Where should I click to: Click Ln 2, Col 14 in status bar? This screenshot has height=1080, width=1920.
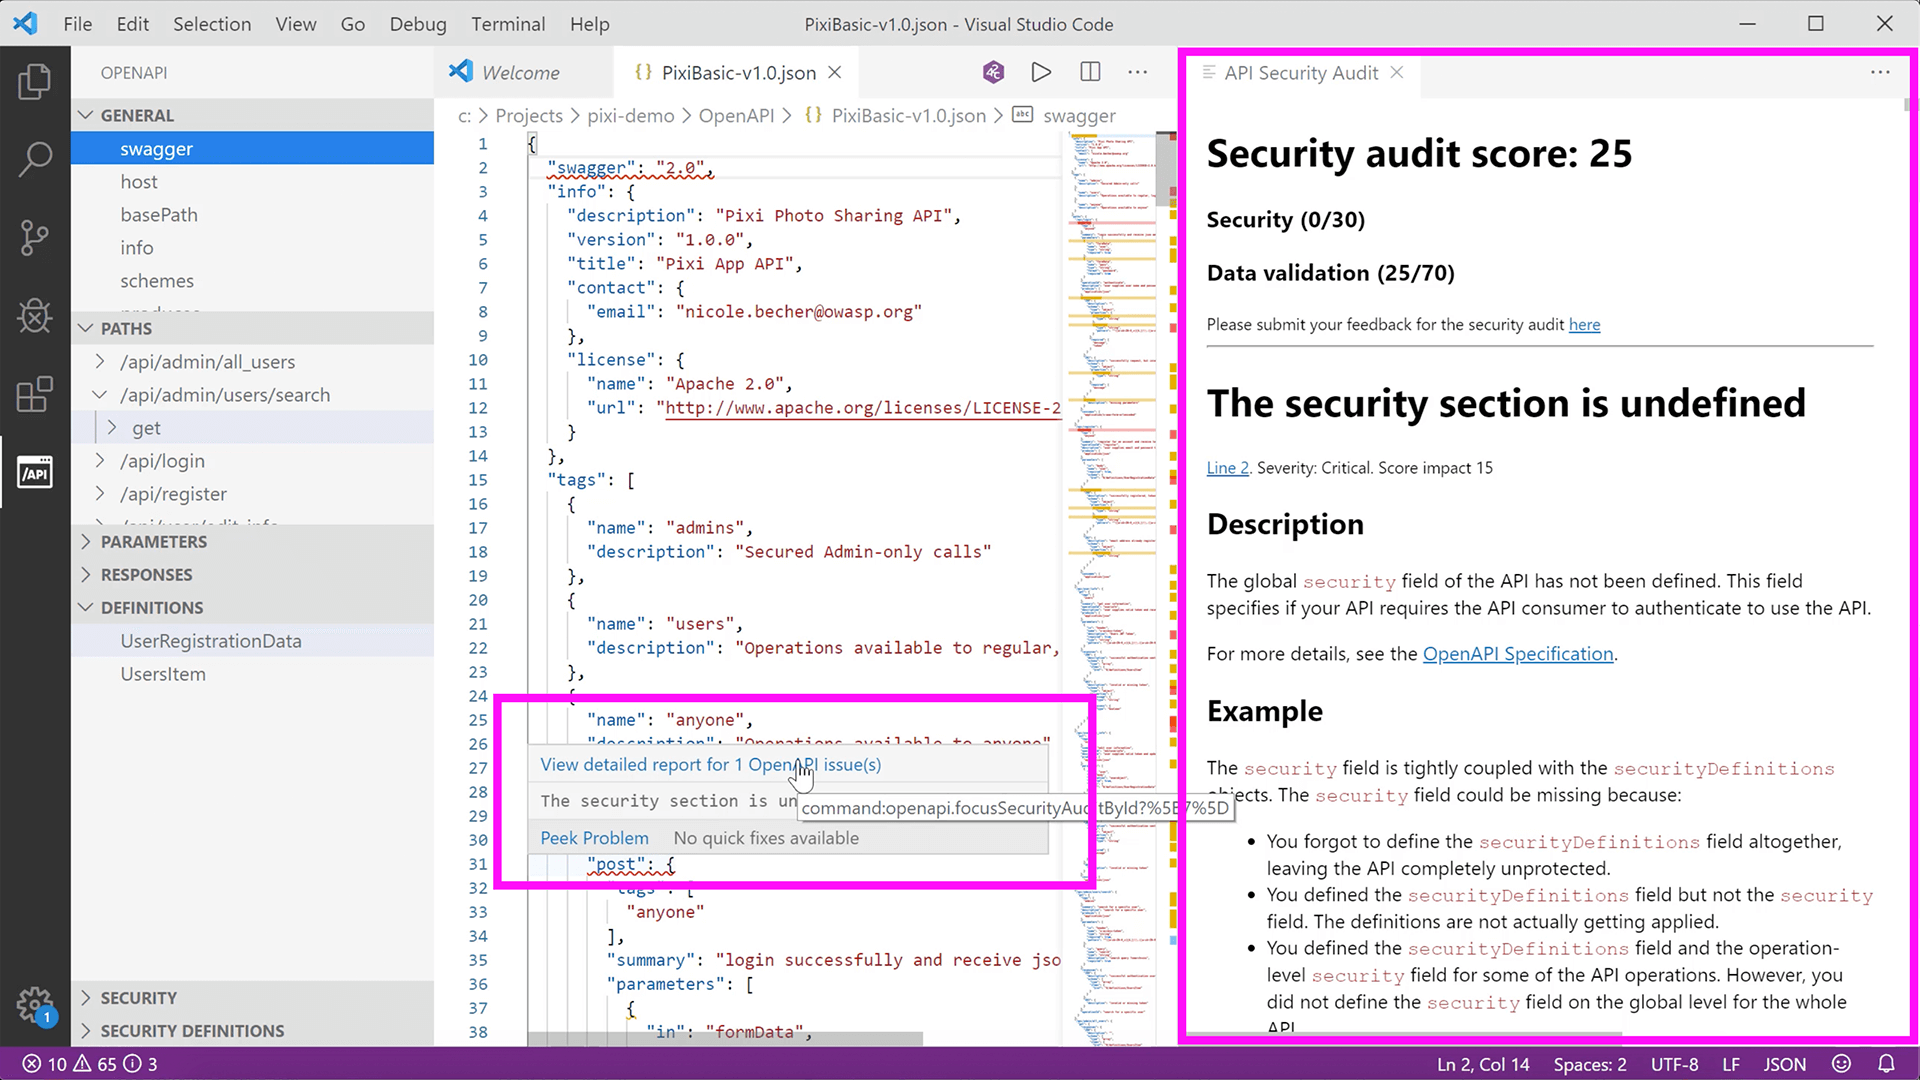pos(1483,1064)
